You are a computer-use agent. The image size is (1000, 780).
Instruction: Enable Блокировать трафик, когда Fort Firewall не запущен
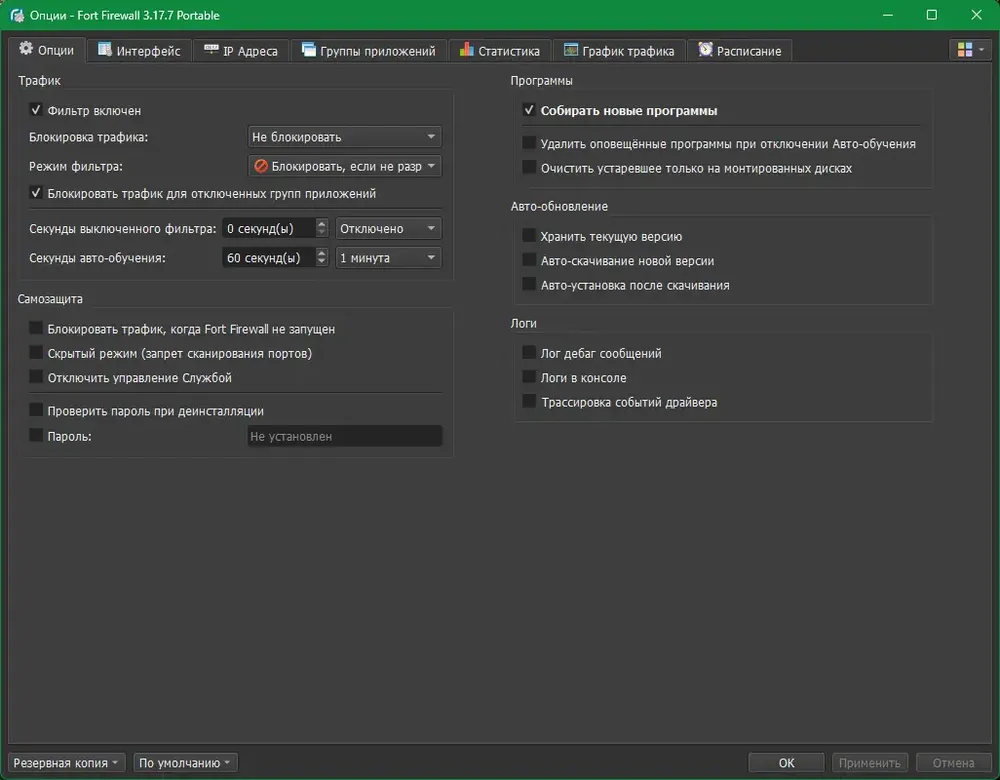pos(36,328)
